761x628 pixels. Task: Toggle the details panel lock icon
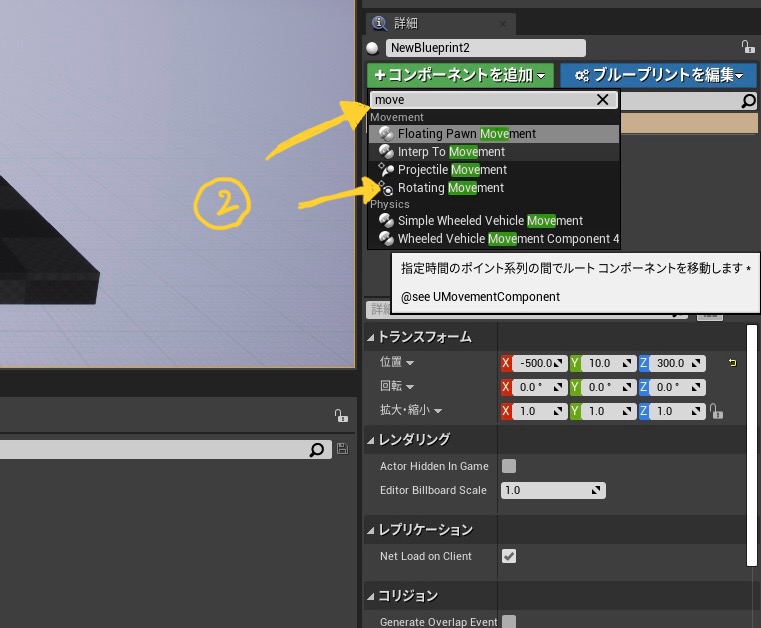click(747, 47)
